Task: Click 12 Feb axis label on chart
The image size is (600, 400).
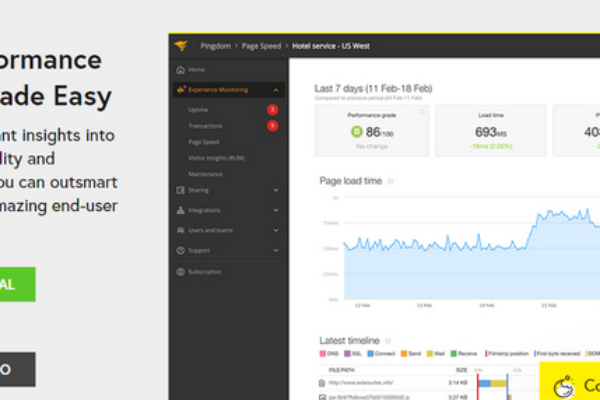Action: pos(362,305)
